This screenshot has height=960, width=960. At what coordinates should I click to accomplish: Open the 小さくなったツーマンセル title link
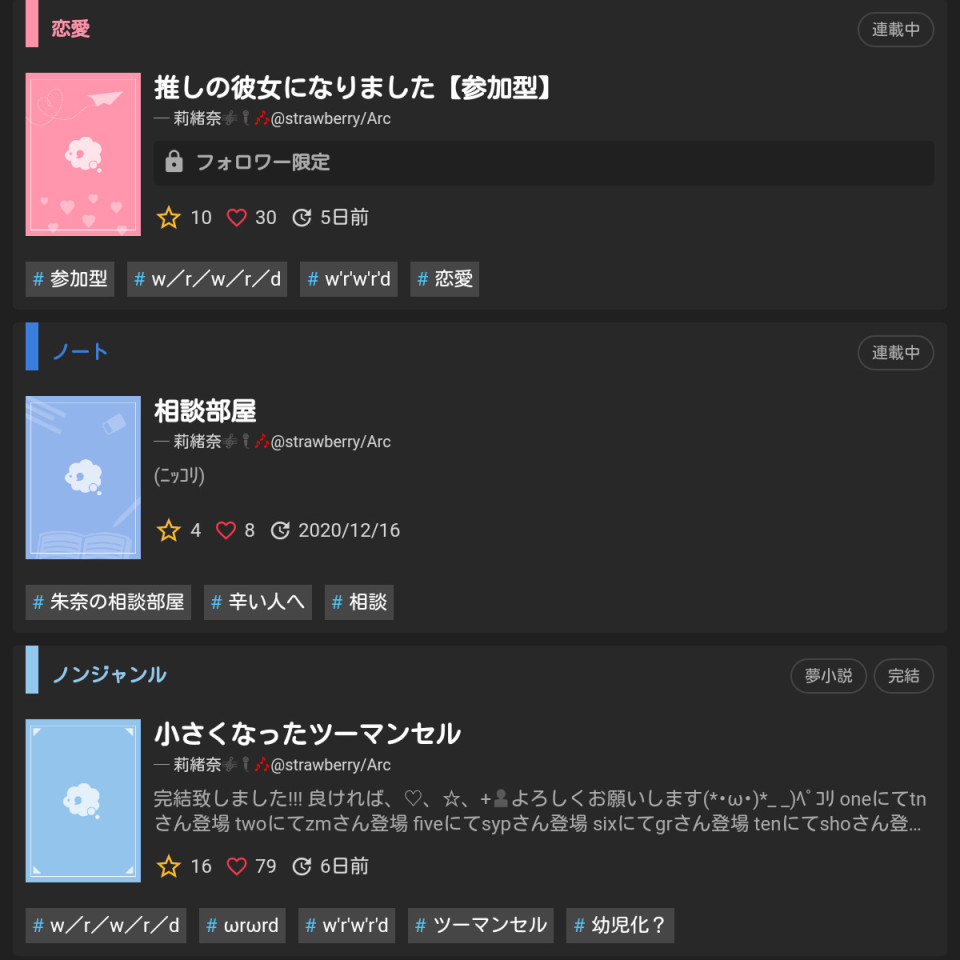pos(307,733)
